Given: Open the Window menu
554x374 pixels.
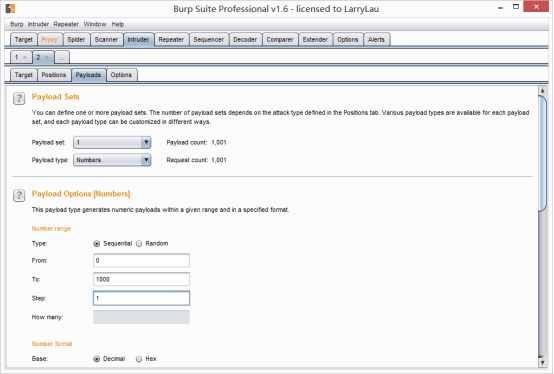Looking at the screenshot, I should click(x=95, y=24).
